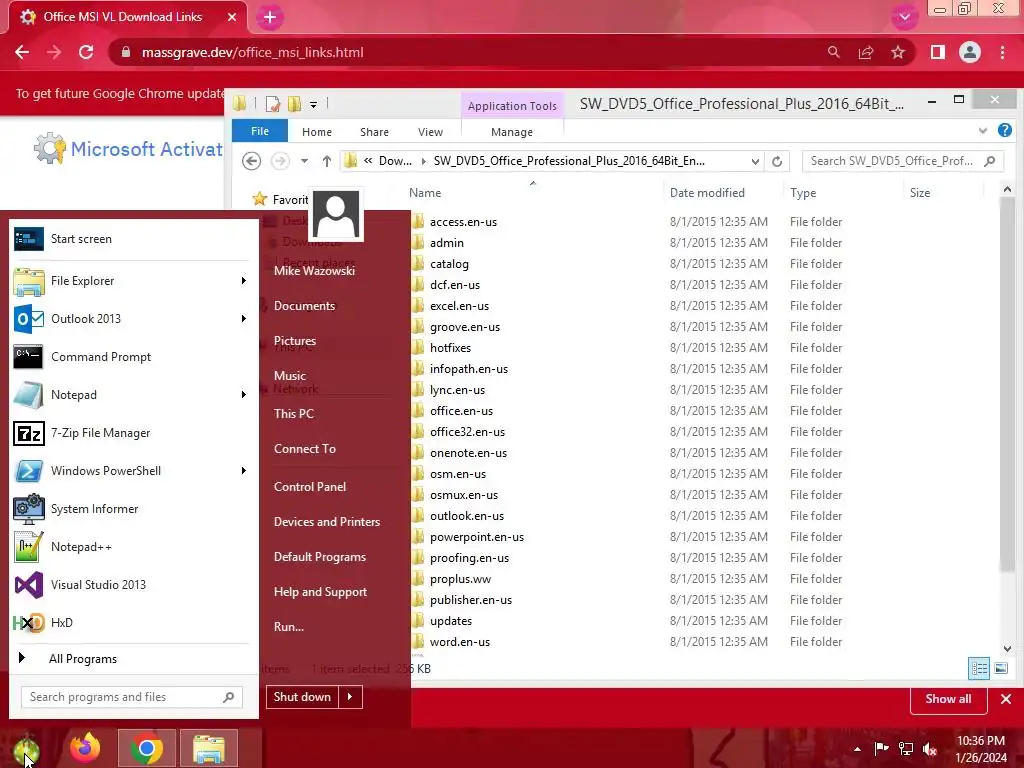Switch Explorer to large icons view
Screen dimensions: 1024x768
pyautogui.click(x=1000, y=668)
